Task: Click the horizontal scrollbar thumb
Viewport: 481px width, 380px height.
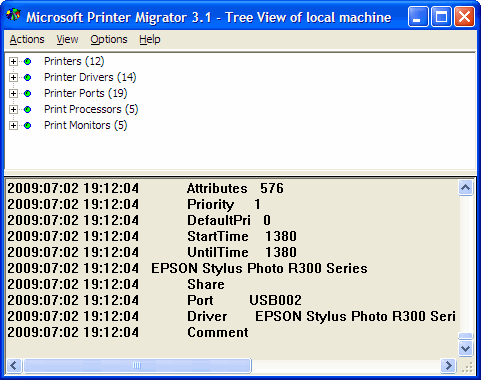Action: [x=137, y=366]
